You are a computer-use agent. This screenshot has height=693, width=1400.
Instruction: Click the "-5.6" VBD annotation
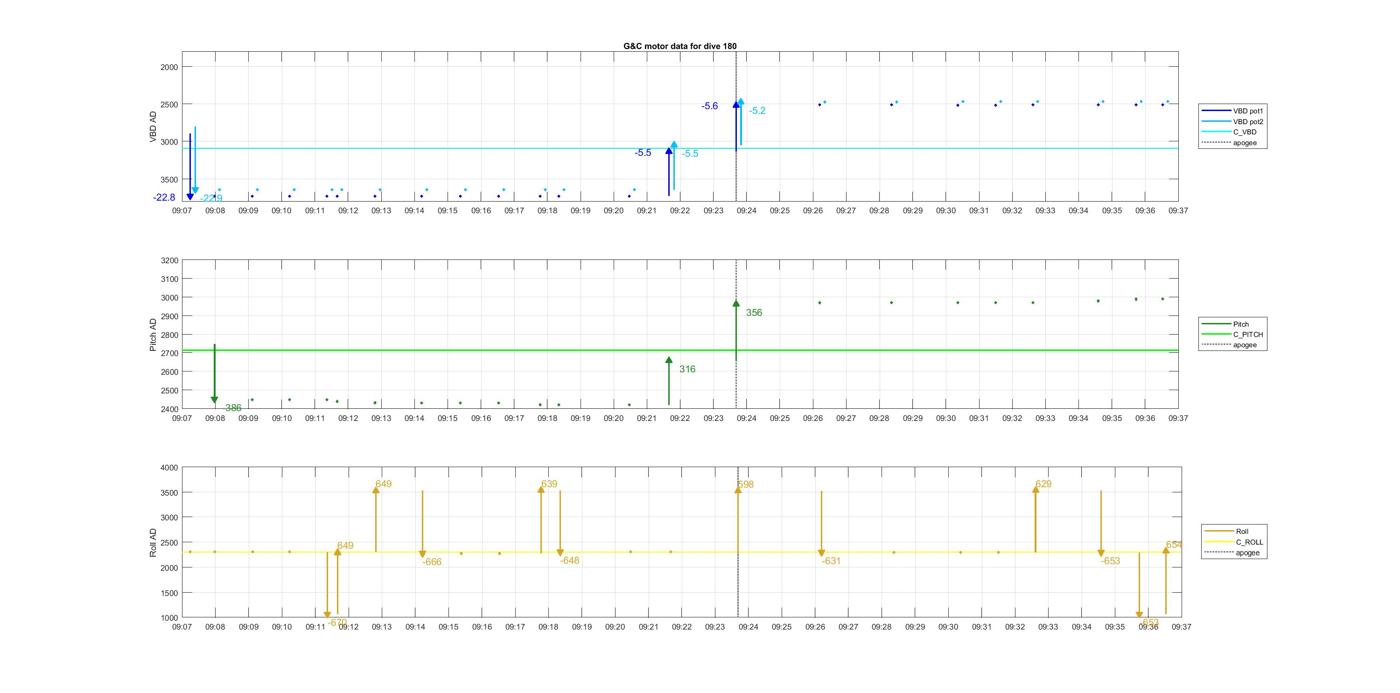pyautogui.click(x=710, y=106)
